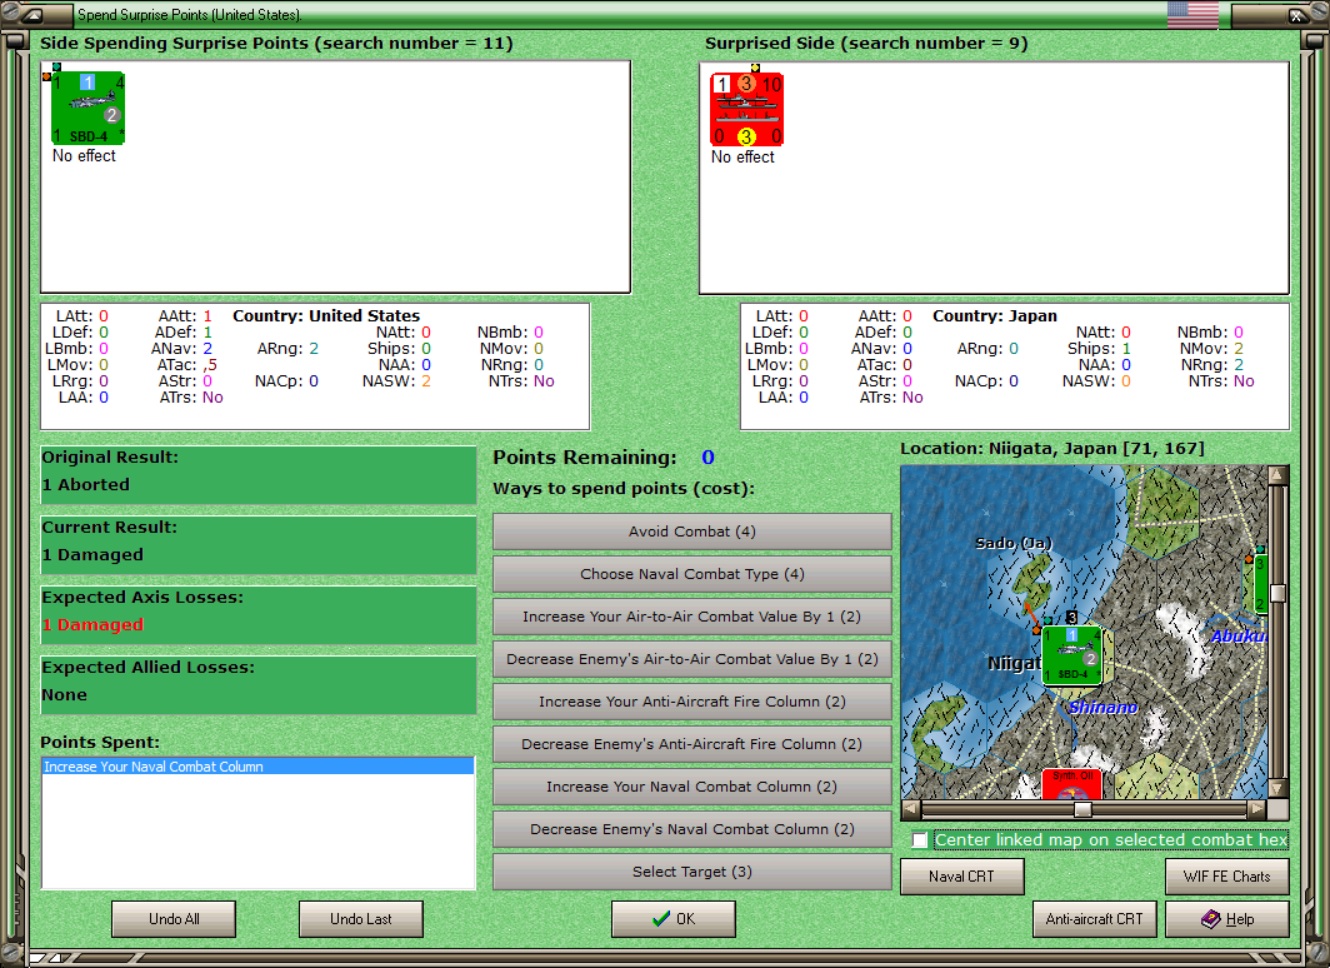Spend points on Avoid Combat (4)
This screenshot has height=968, width=1330.
coord(692,532)
